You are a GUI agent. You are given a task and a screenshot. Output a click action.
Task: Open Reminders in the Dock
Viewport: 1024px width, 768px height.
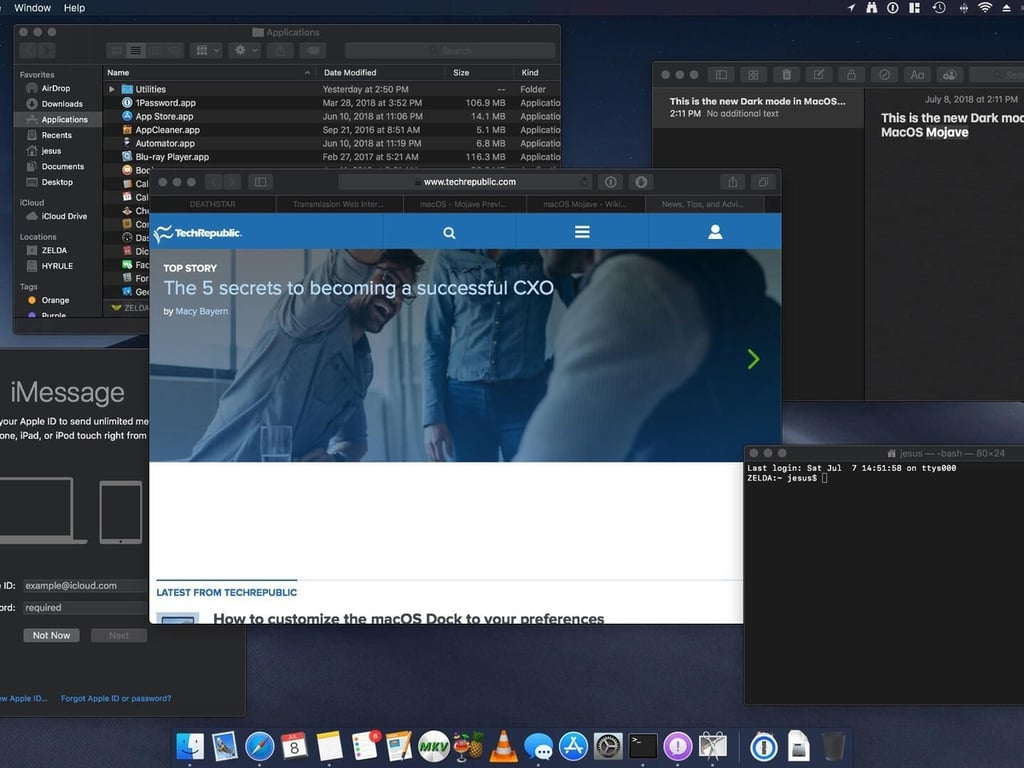coord(364,746)
